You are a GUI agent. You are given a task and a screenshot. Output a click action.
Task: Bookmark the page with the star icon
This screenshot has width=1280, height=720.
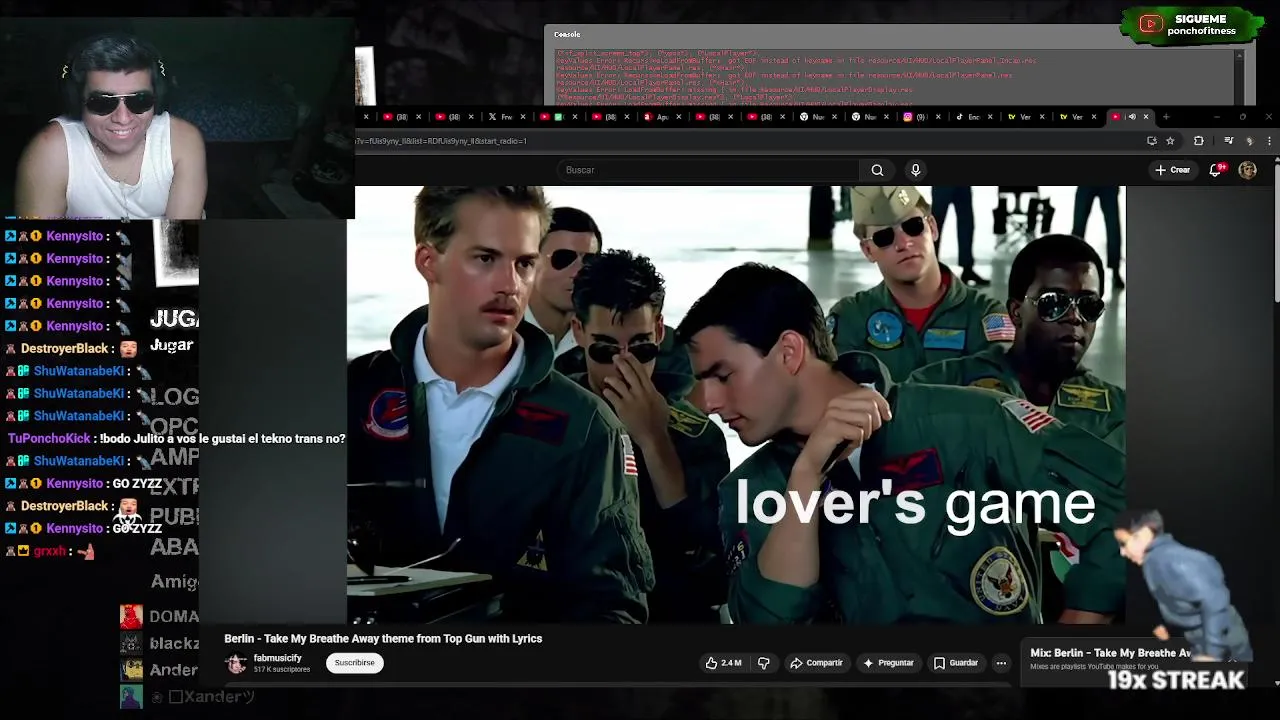coord(1170,141)
